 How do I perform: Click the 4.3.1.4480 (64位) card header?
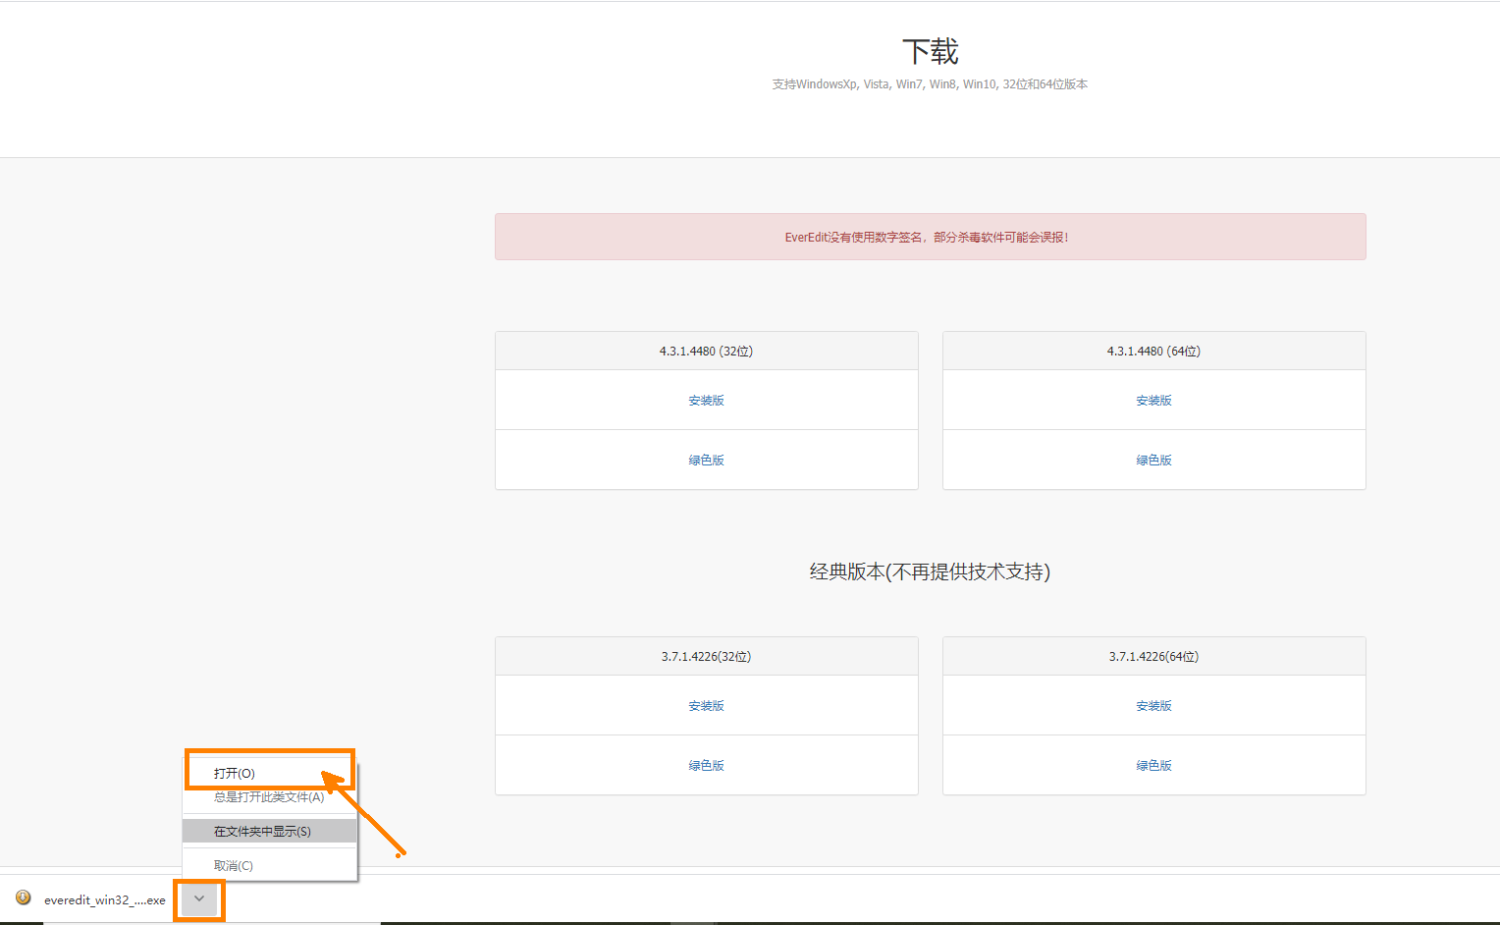point(1154,351)
